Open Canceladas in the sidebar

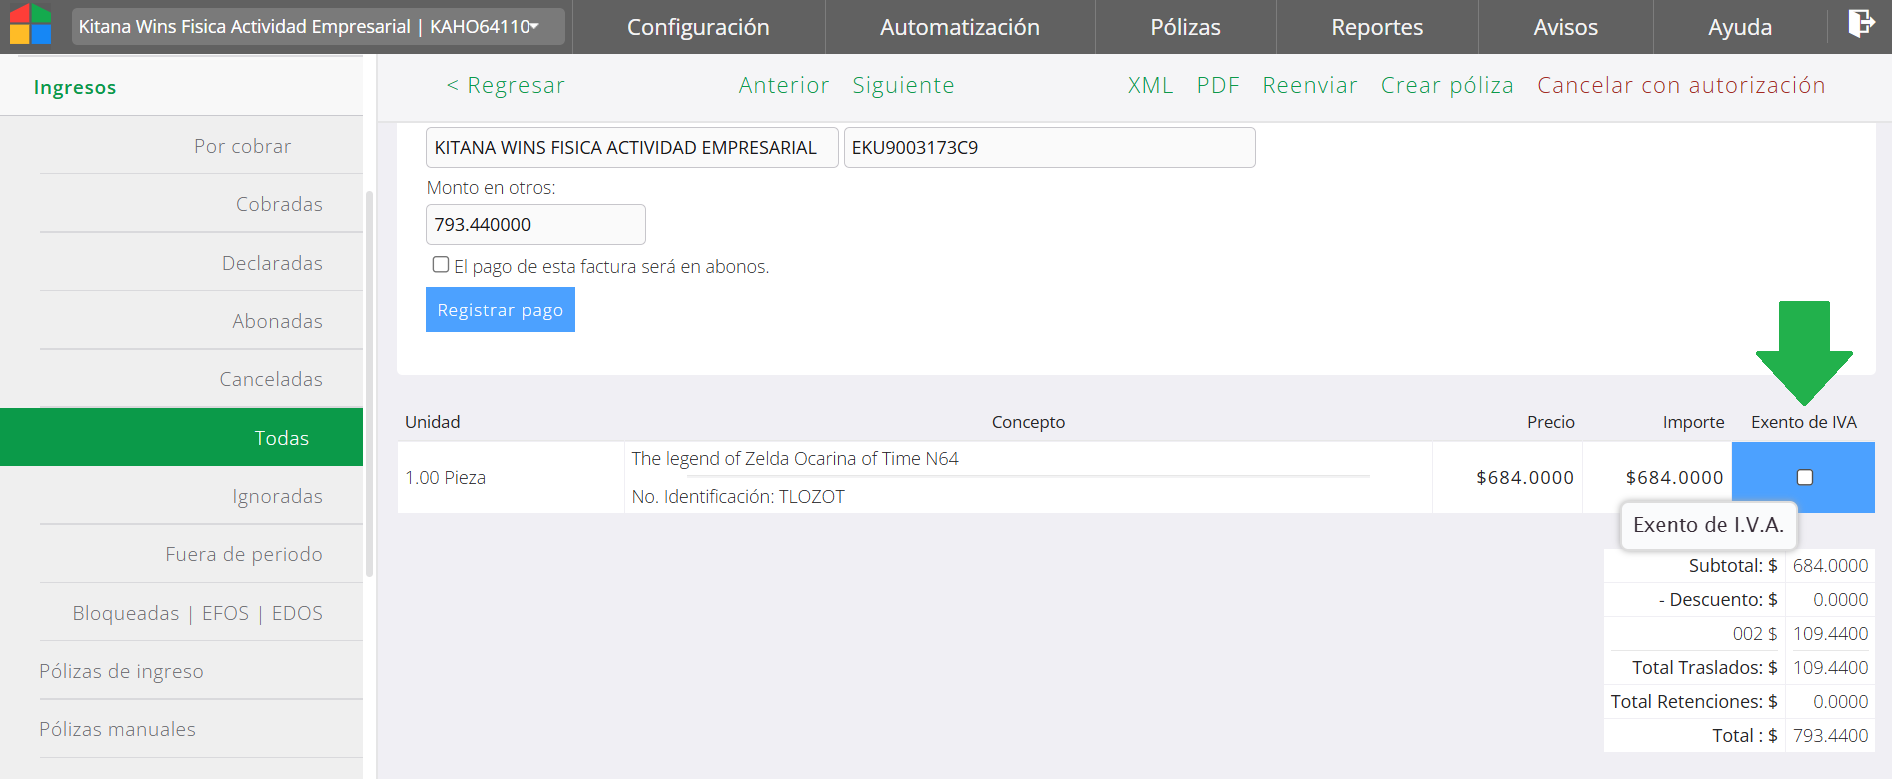pos(271,379)
